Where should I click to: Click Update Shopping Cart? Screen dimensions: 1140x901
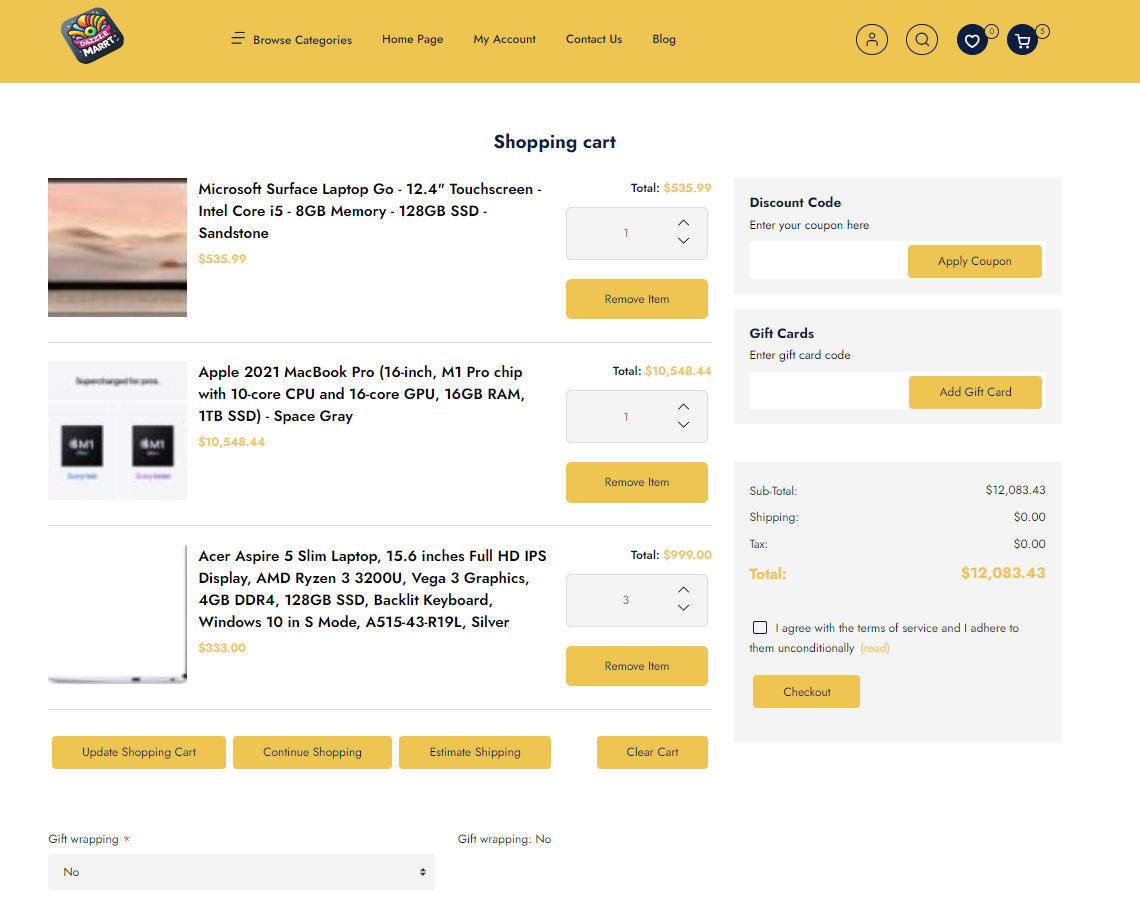139,752
